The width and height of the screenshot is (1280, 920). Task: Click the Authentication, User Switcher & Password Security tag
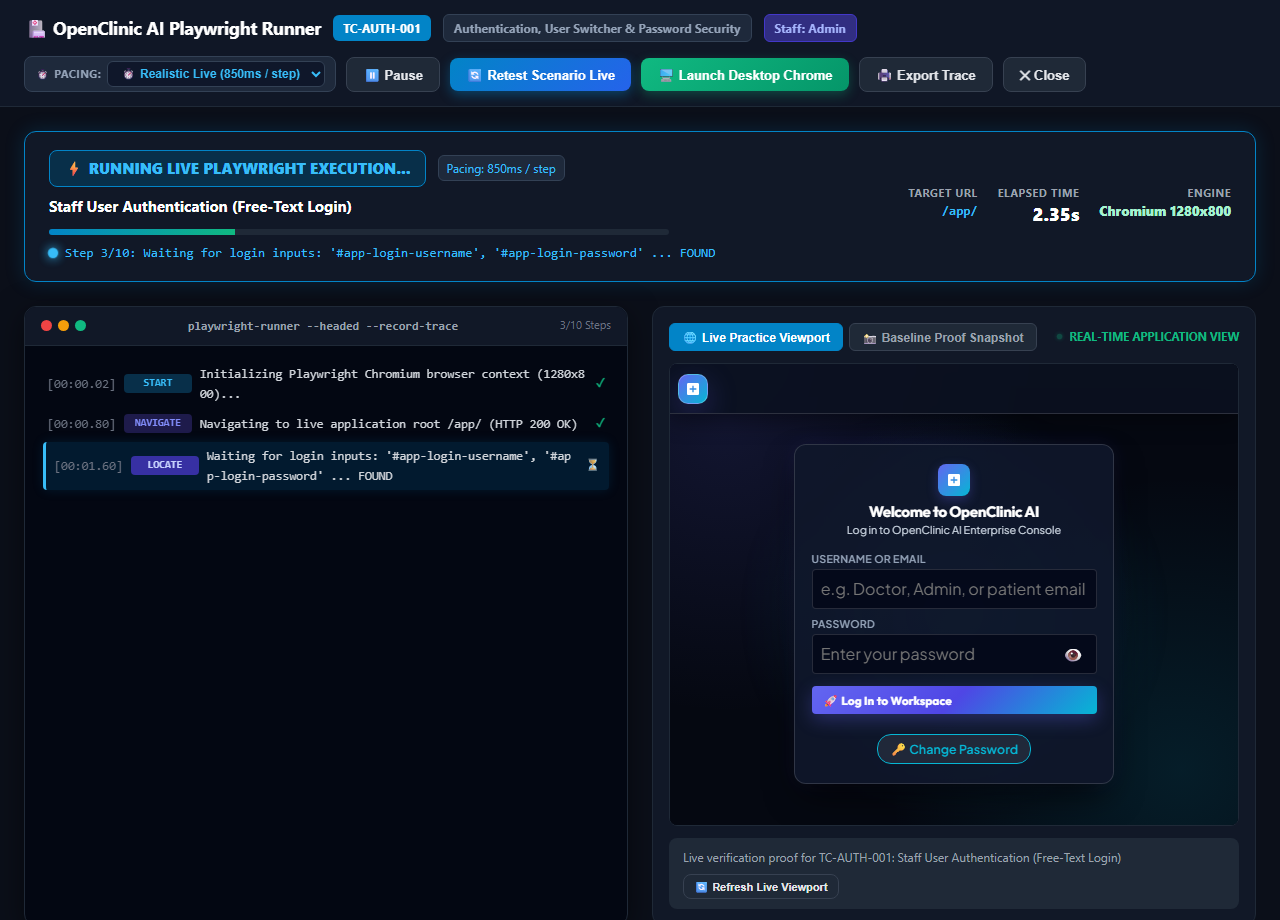pyautogui.click(x=597, y=28)
